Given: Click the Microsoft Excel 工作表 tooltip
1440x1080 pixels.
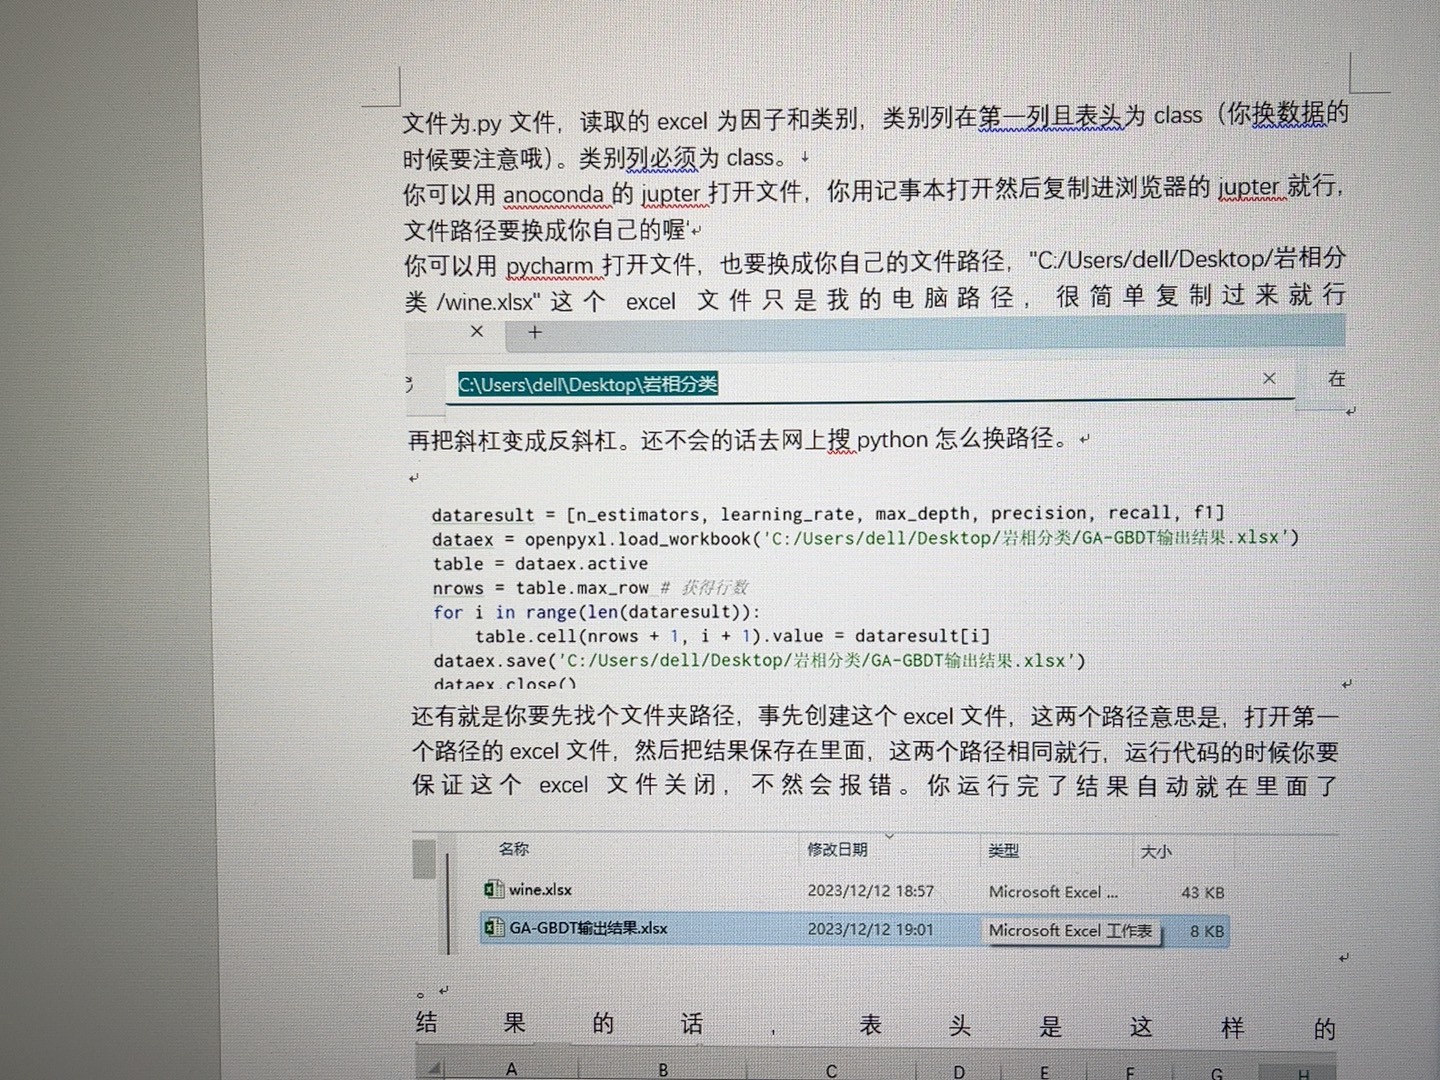Looking at the screenshot, I should coord(1071,931).
